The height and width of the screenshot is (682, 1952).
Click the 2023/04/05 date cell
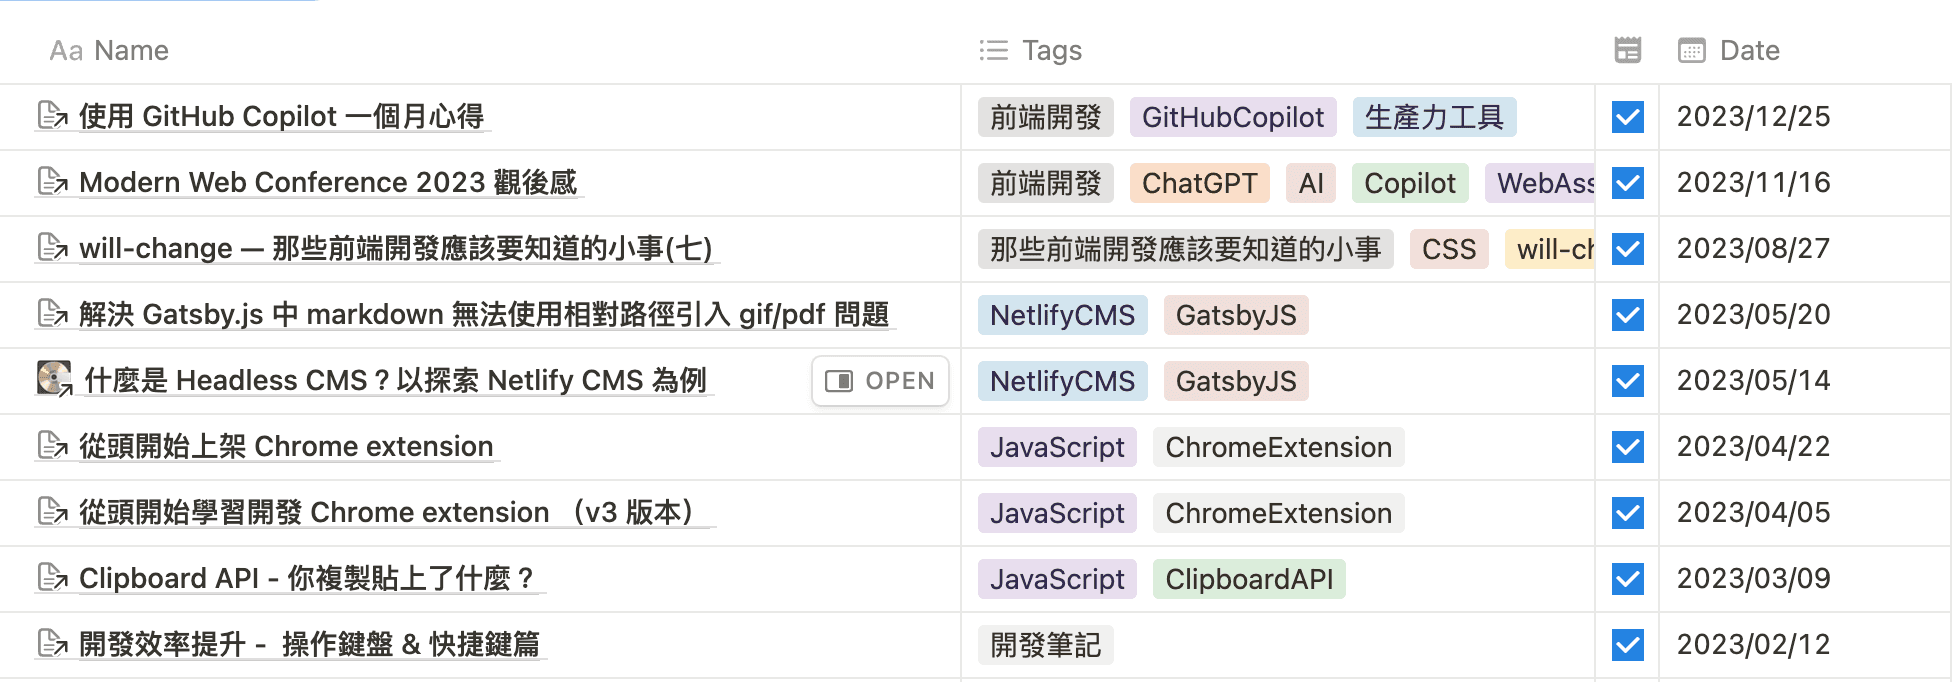(1753, 512)
